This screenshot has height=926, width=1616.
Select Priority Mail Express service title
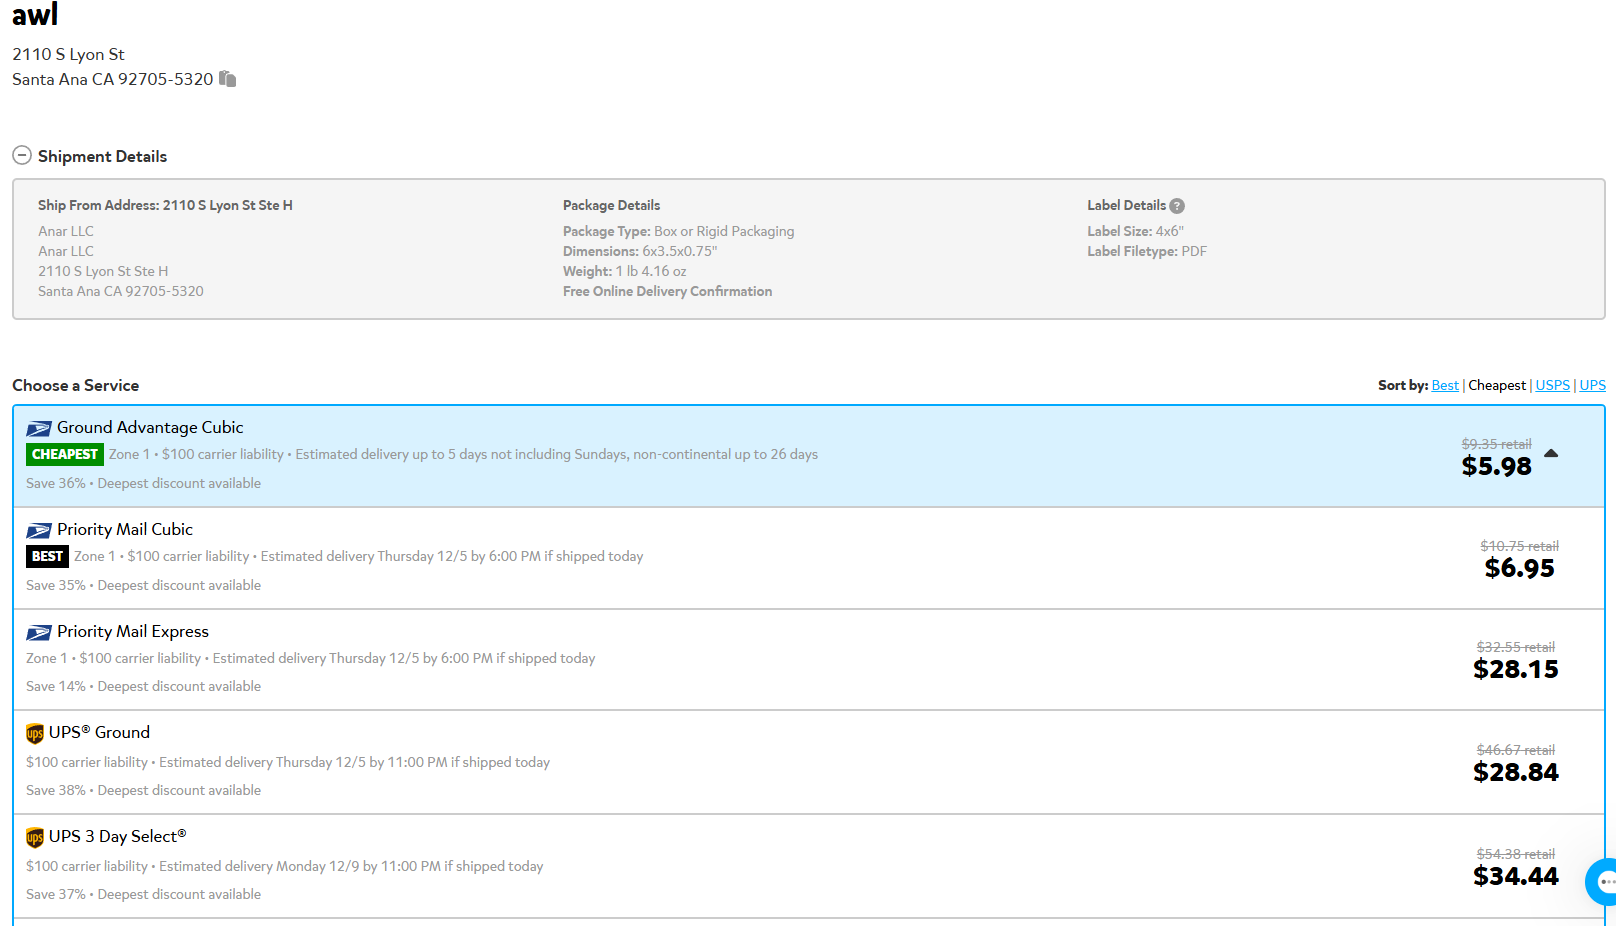click(x=133, y=632)
